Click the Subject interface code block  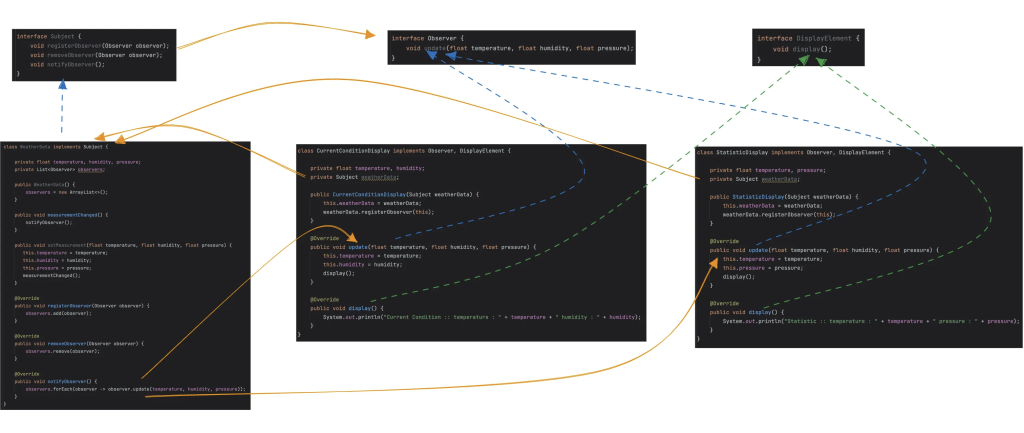tap(95, 55)
